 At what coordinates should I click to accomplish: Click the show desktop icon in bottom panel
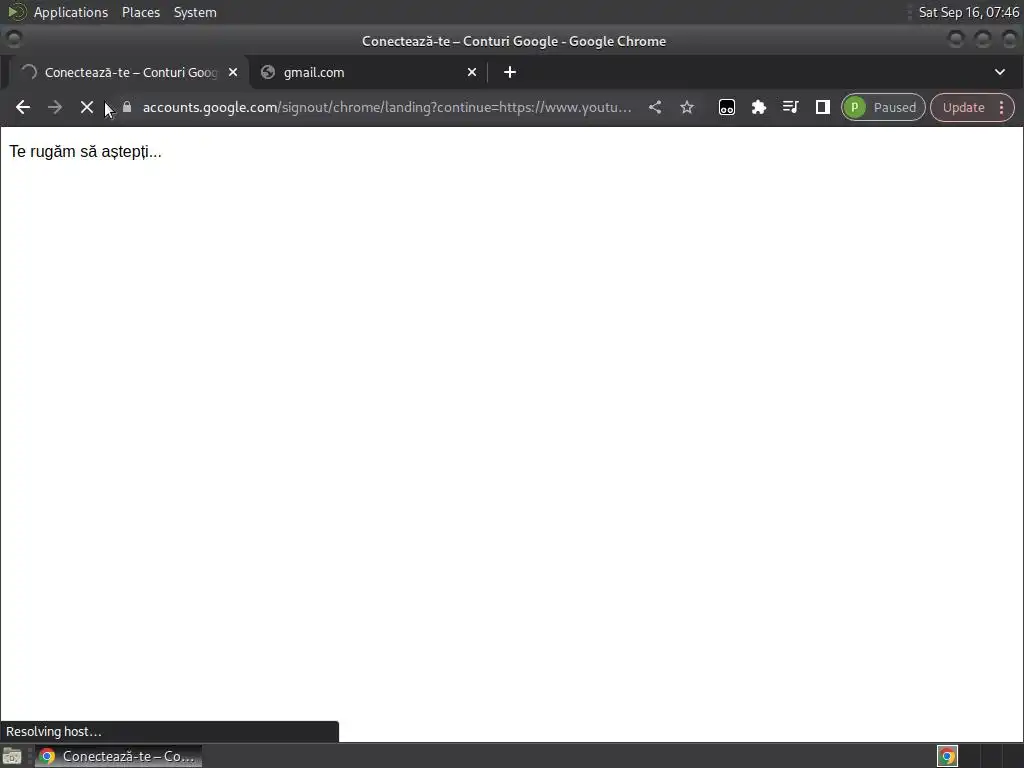12,756
